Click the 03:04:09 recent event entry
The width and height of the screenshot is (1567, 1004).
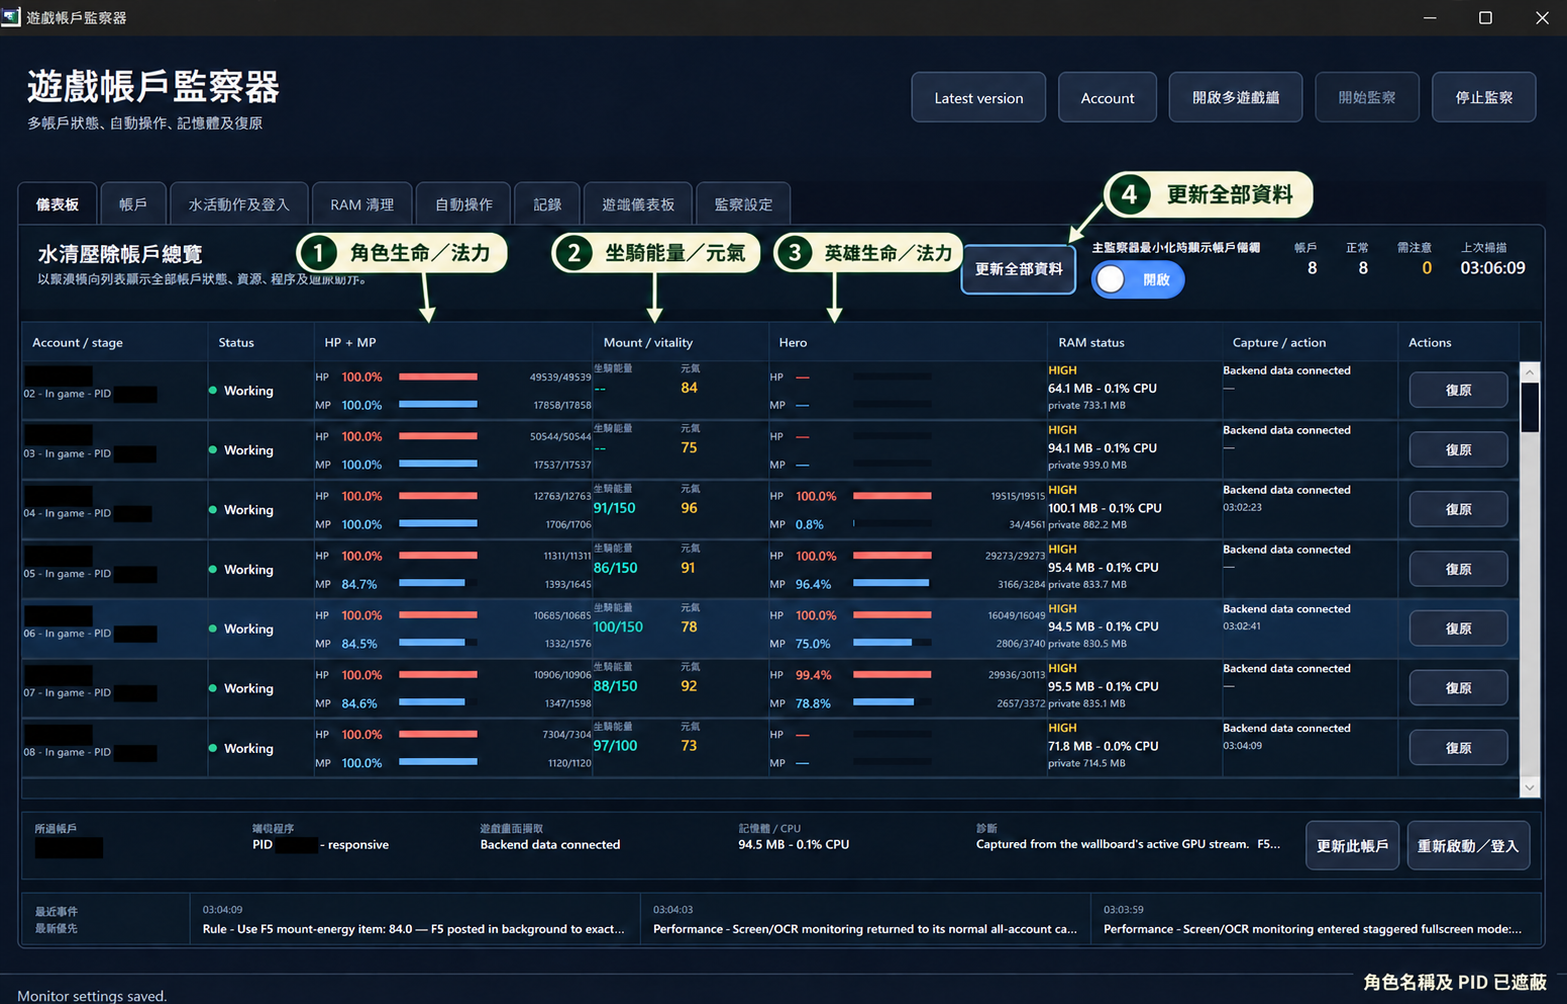414,919
